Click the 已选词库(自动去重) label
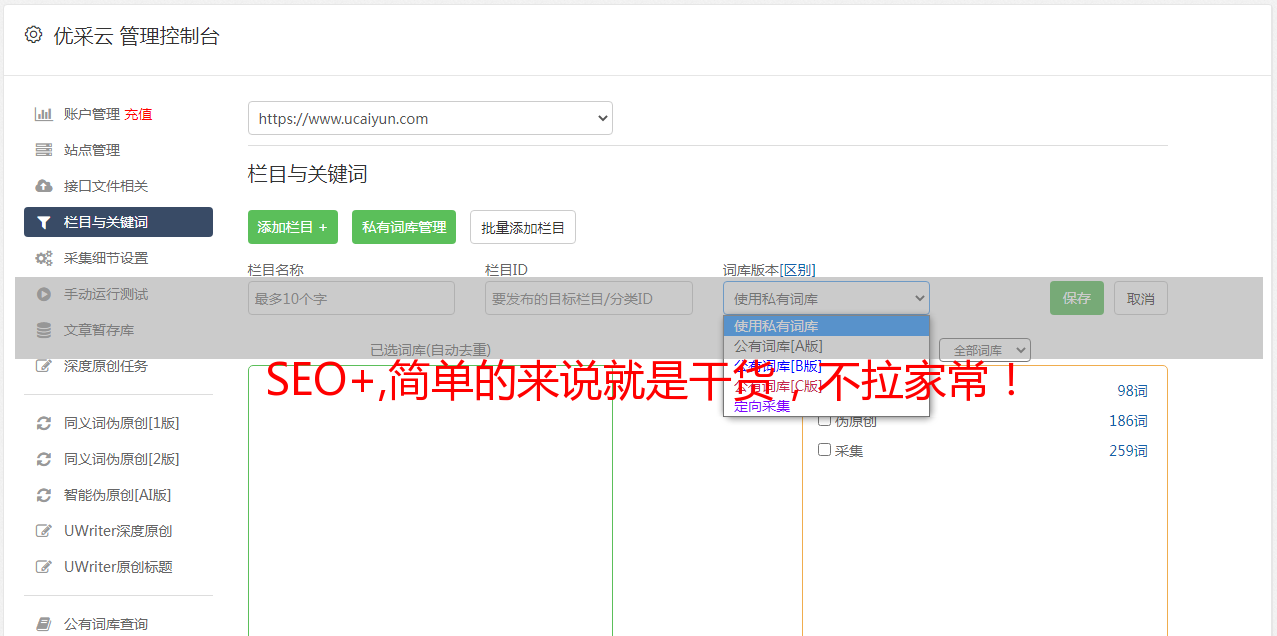This screenshot has width=1277, height=636. pos(430,350)
